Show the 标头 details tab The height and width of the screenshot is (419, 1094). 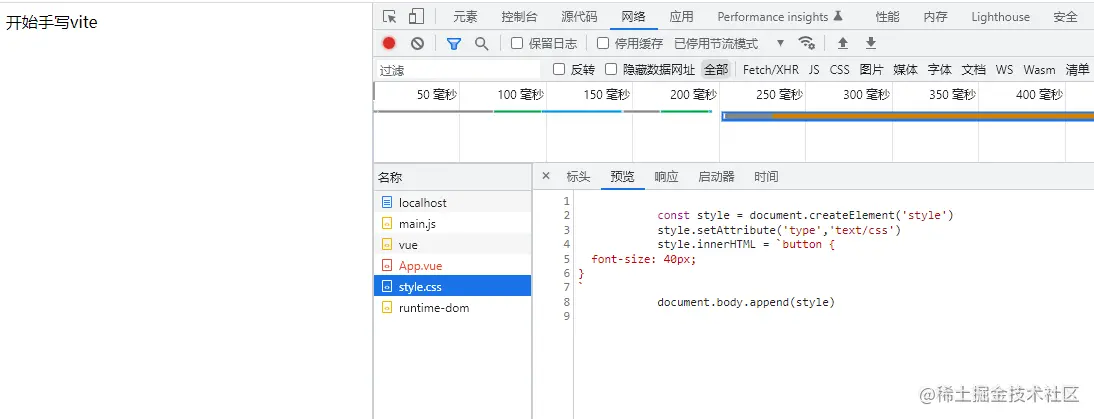point(578,176)
